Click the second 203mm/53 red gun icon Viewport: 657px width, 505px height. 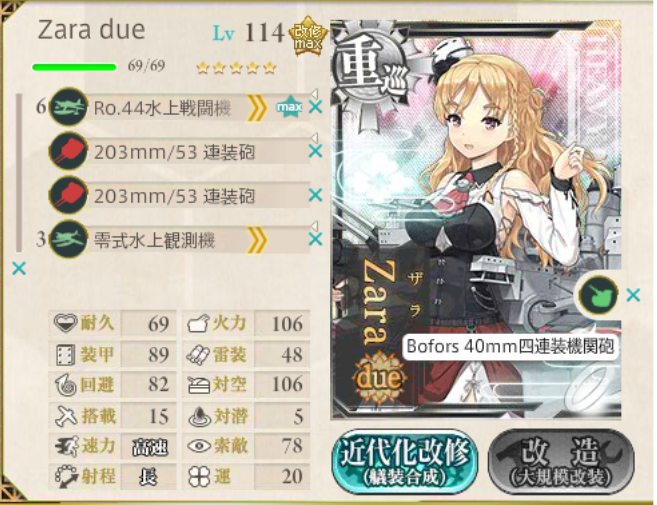68,195
